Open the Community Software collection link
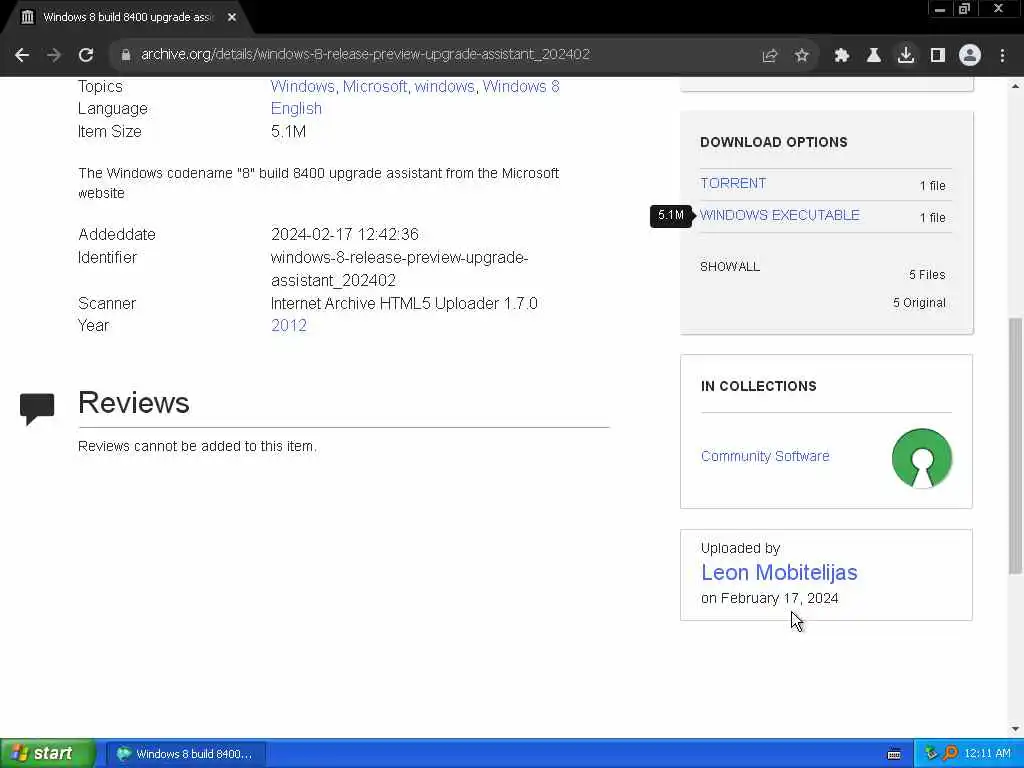1024x768 pixels. click(x=765, y=456)
